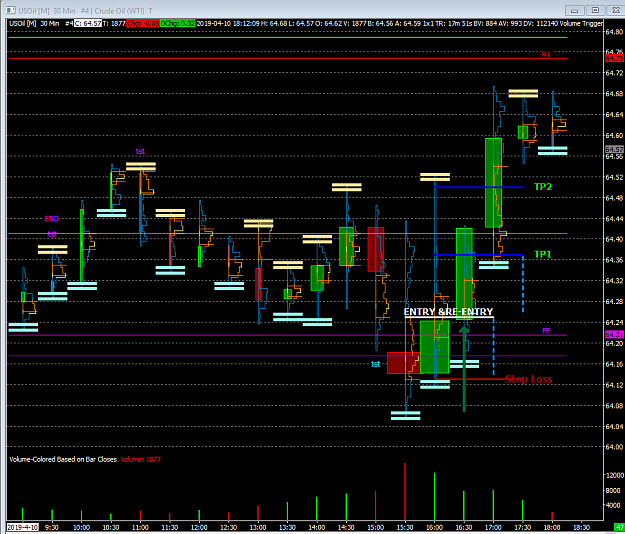Click the '2019-4-10' date label
625x534 pixels.
23,527
